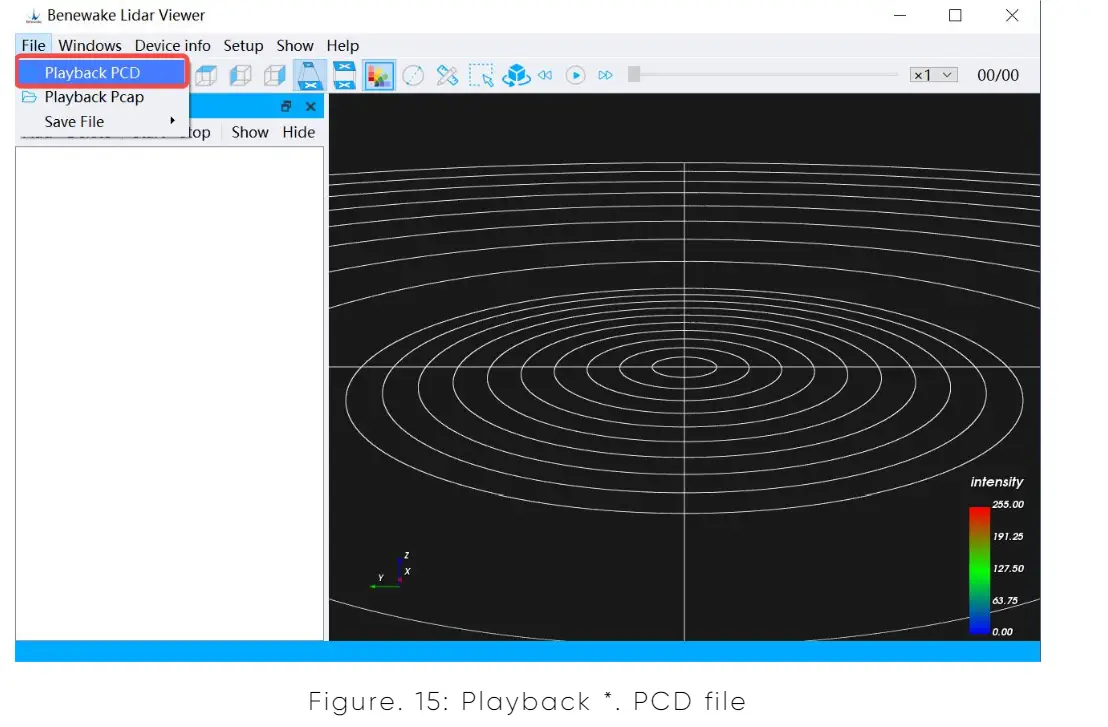Select the left-face cube view icon
This screenshot has height=727, width=1108.
(240, 75)
